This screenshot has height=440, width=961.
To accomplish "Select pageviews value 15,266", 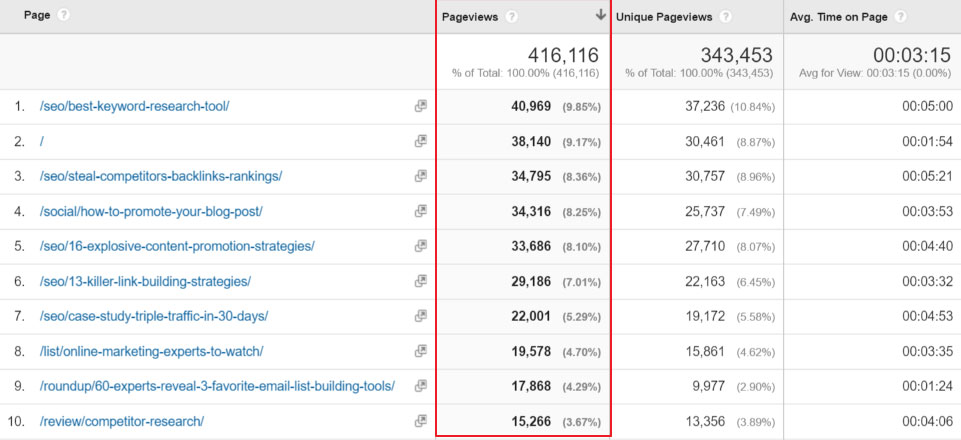I will point(531,421).
